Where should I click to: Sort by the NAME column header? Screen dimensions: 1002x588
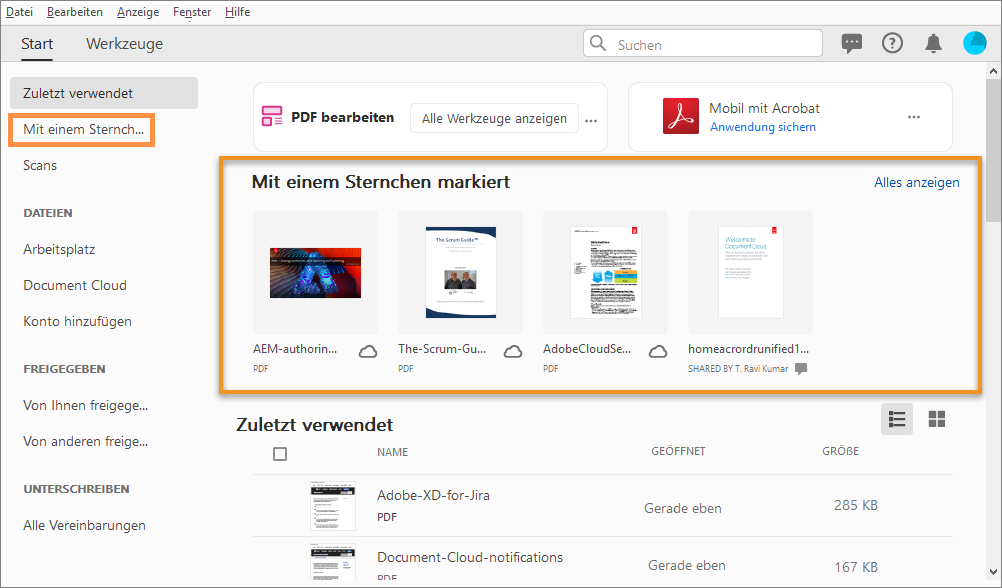click(x=392, y=452)
